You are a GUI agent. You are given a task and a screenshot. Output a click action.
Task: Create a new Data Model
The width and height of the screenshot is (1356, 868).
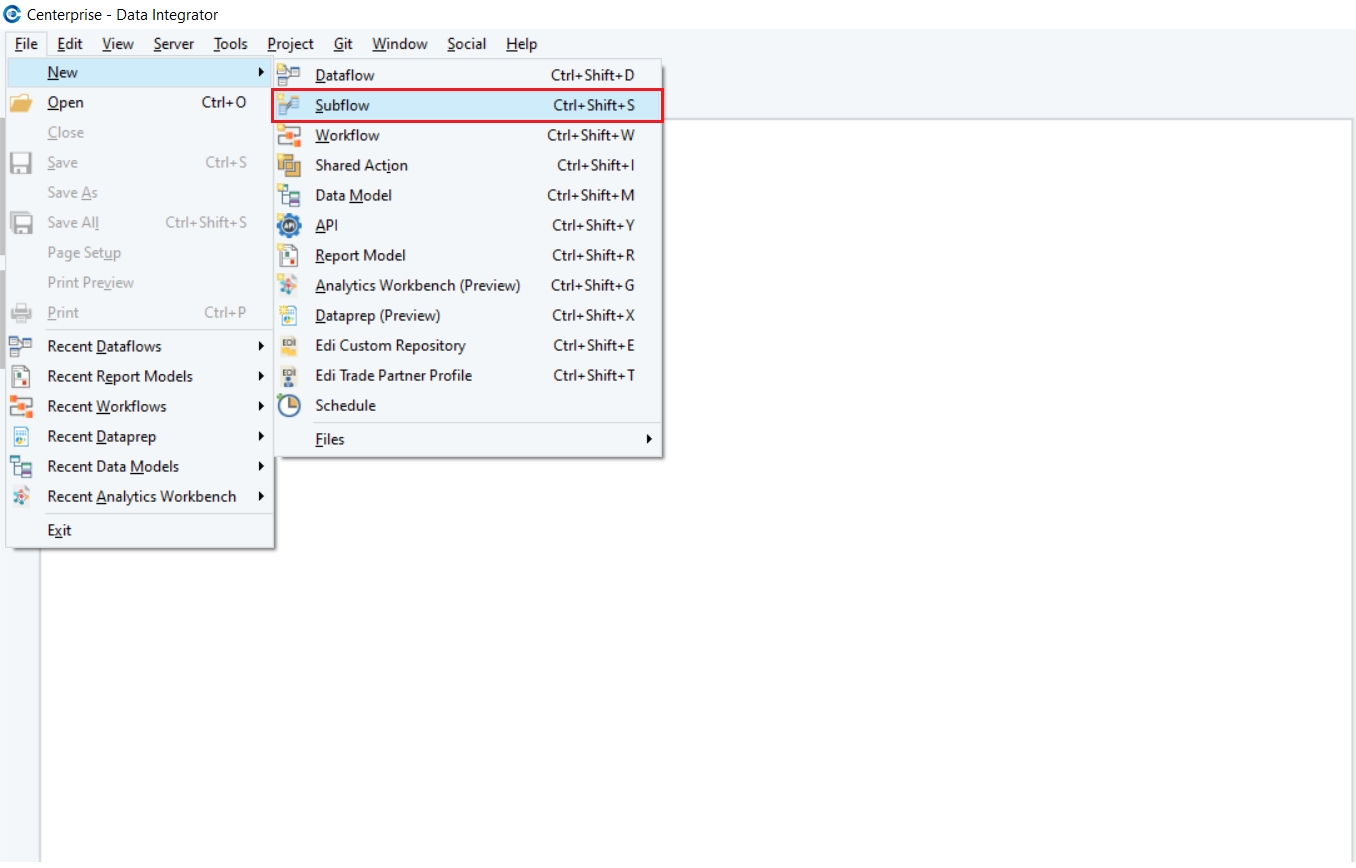[x=467, y=195]
